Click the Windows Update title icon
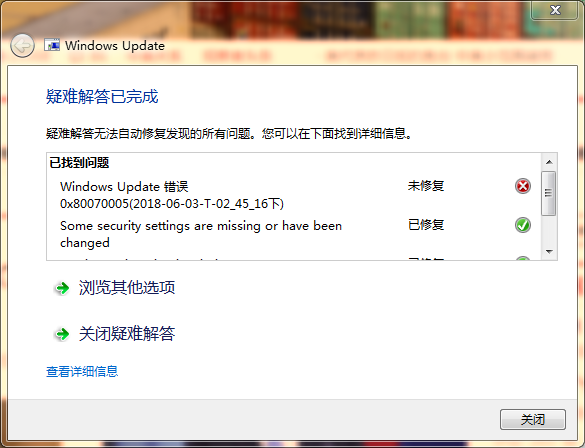The image size is (585, 448). [52, 45]
